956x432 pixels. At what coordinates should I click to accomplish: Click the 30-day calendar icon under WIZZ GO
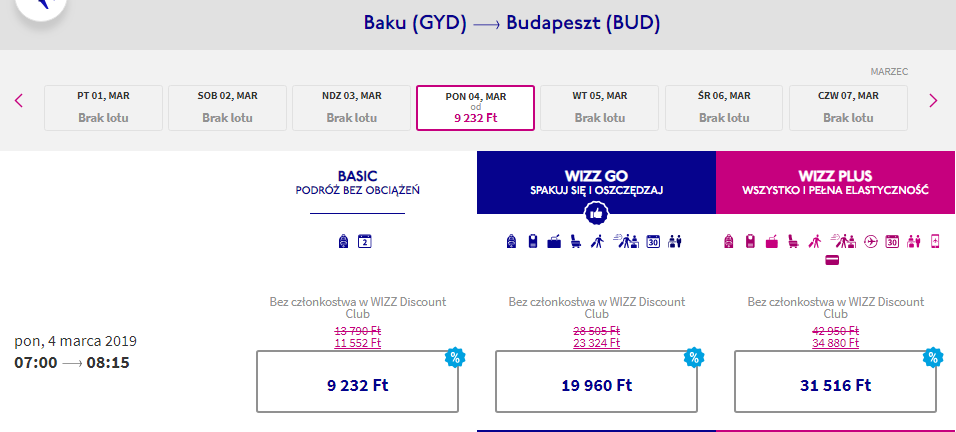pos(653,241)
